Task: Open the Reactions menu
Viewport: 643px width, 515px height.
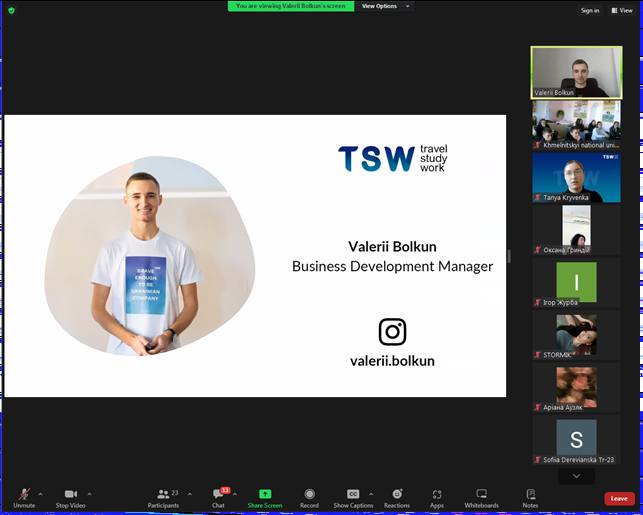Action: point(397,497)
